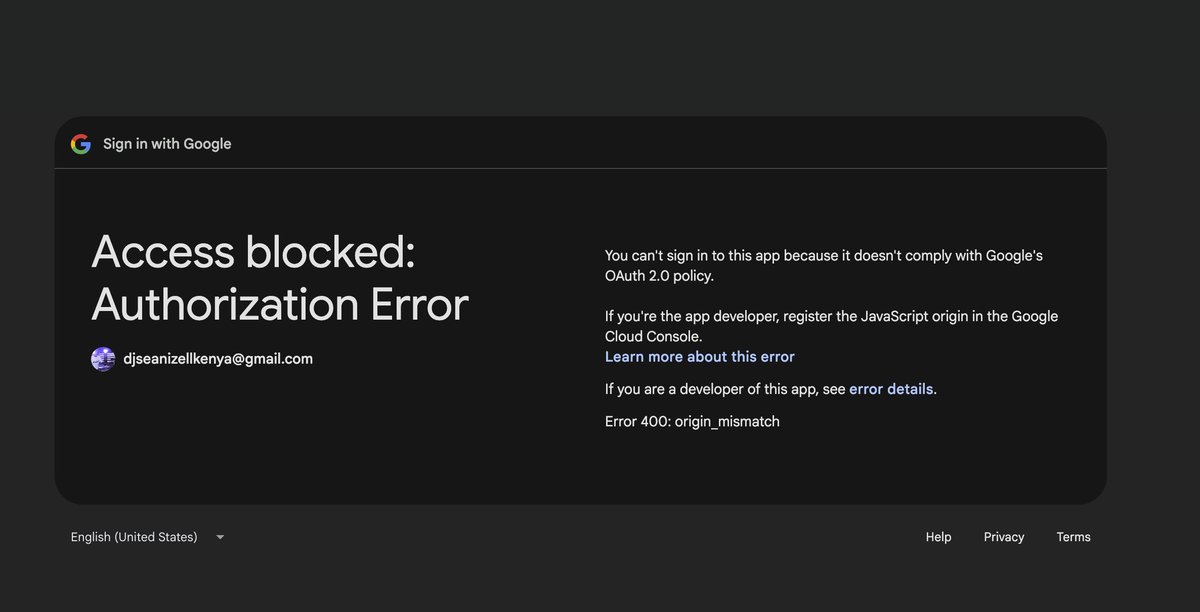The height and width of the screenshot is (612, 1200).
Task: Click the account avatar beside djseanizellkenya@gmail.com
Action: pos(103,359)
